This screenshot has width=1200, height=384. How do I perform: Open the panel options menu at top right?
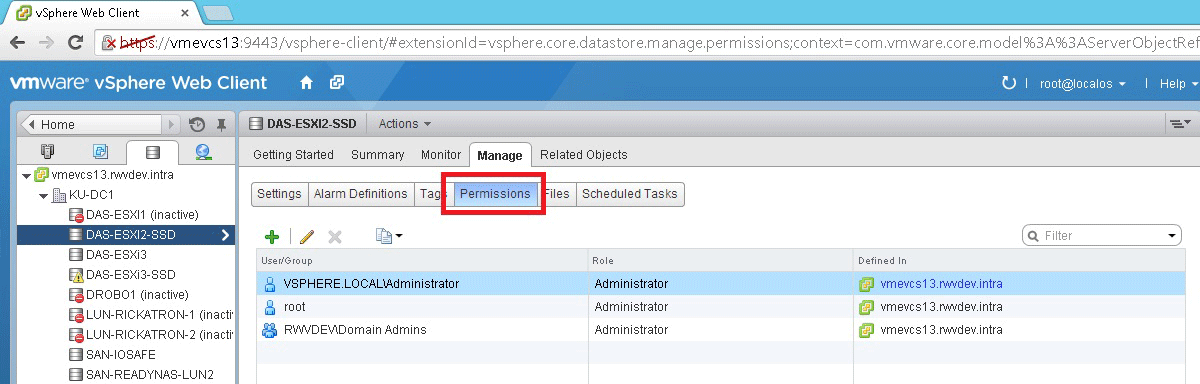tap(1179, 124)
